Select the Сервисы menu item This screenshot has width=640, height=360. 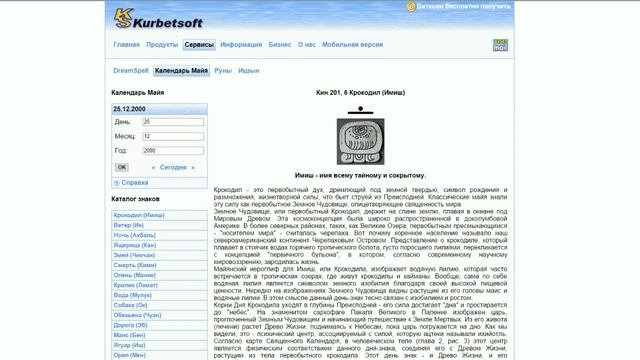199,44
